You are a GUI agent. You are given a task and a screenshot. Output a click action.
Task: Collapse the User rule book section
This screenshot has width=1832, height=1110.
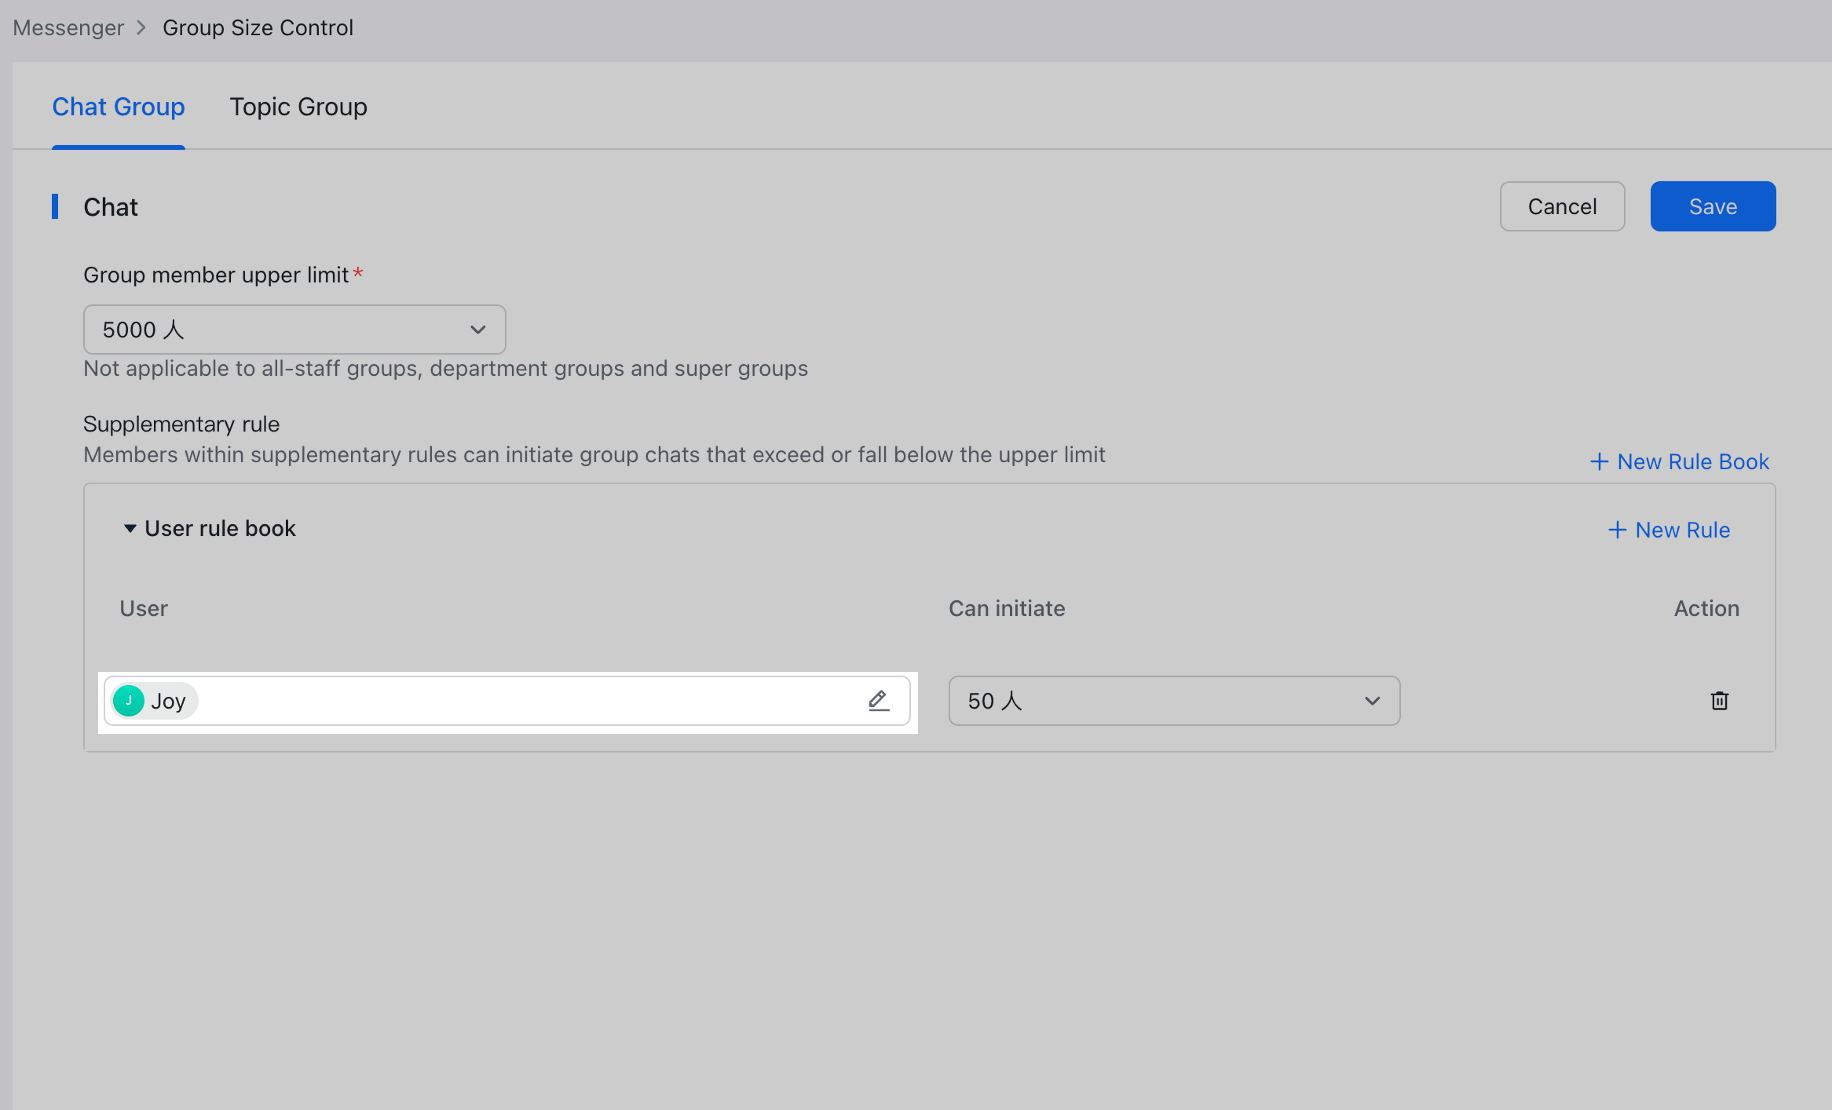click(129, 528)
